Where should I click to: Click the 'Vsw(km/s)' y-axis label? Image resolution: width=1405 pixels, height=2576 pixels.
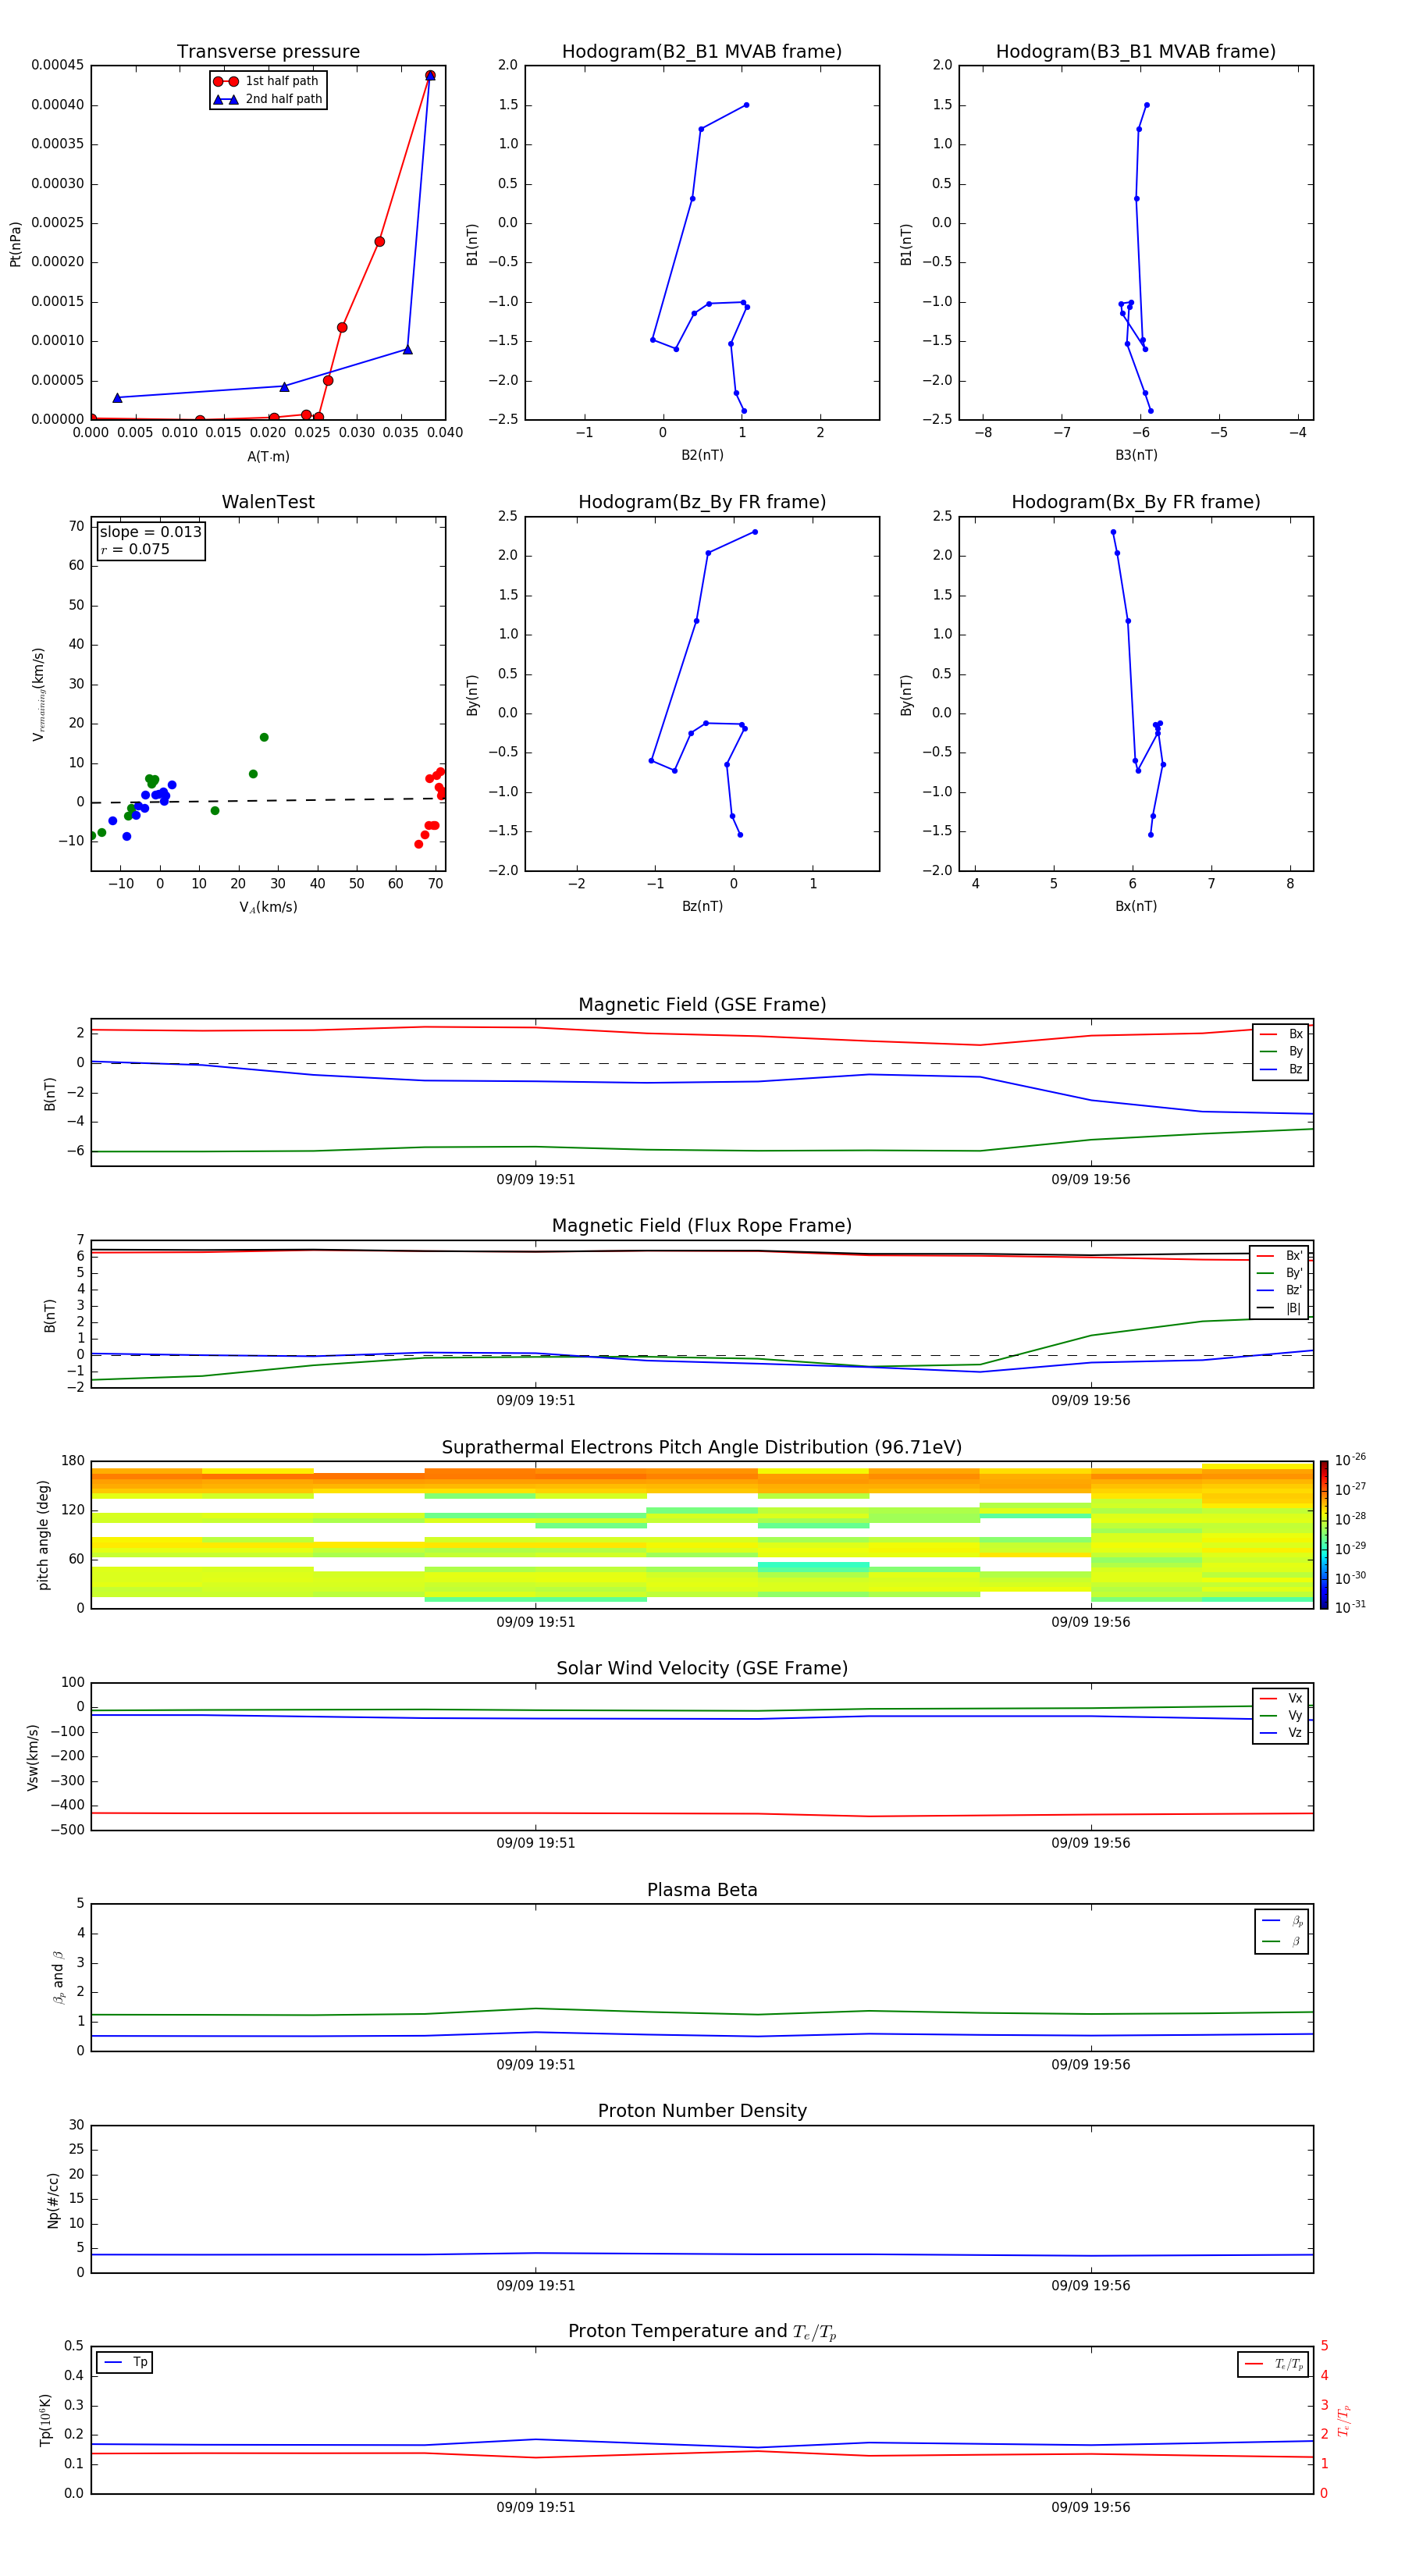coord(32,1756)
